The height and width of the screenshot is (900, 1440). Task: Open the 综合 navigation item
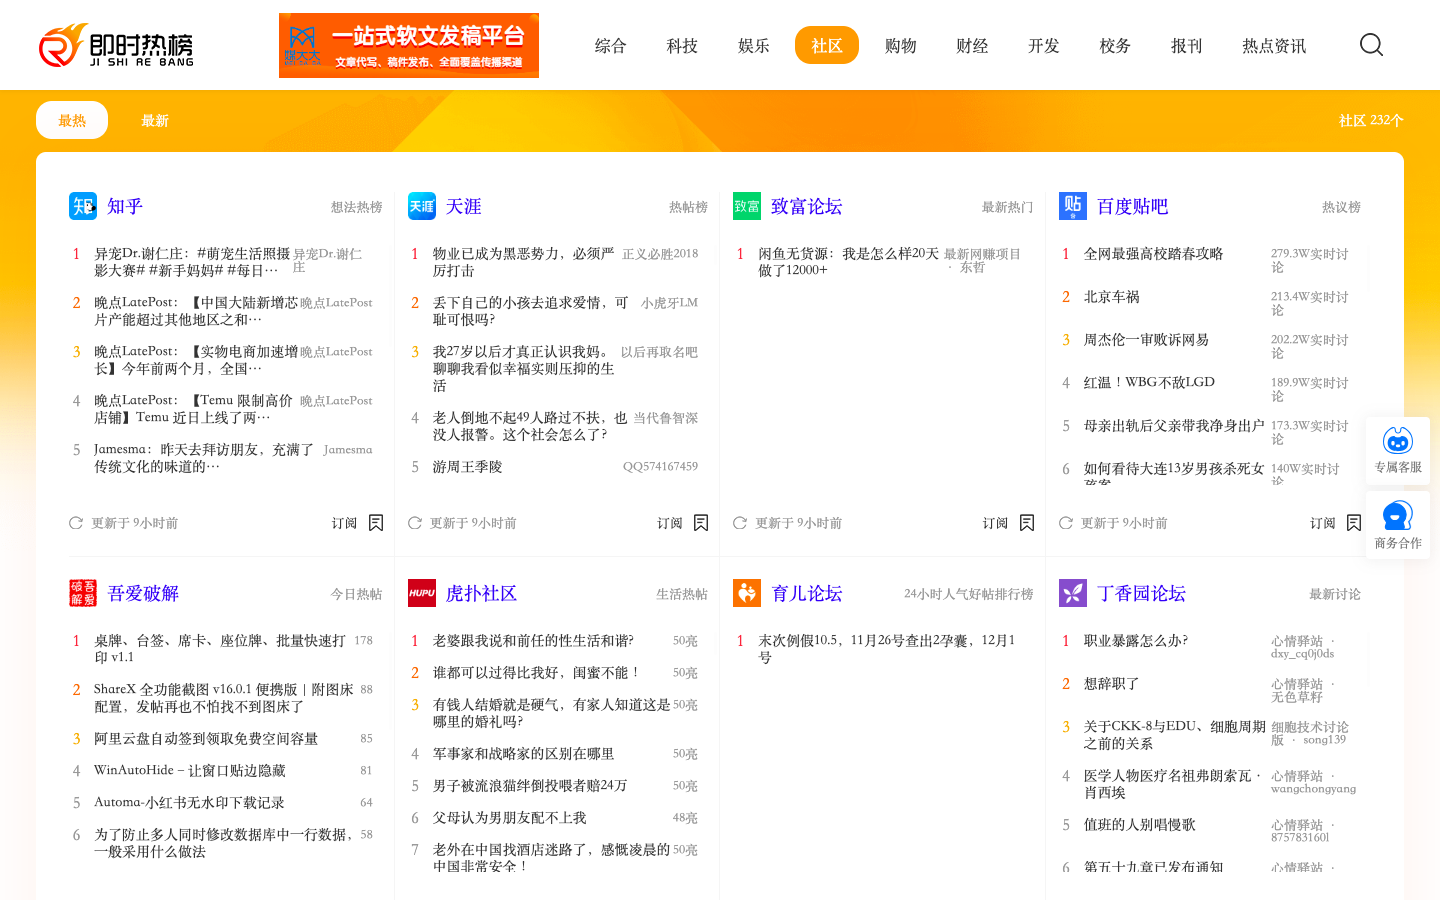tap(610, 45)
